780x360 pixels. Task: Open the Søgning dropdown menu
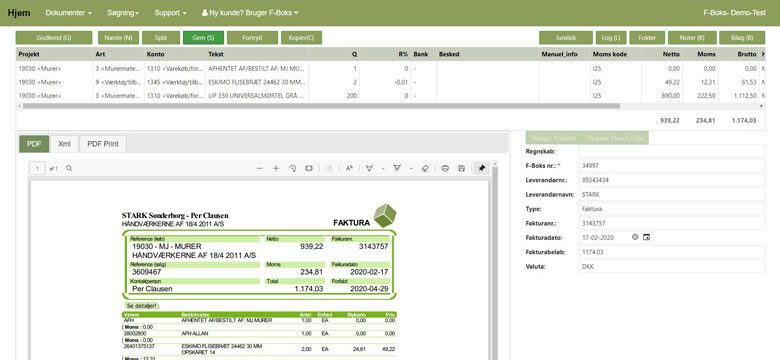(123, 13)
